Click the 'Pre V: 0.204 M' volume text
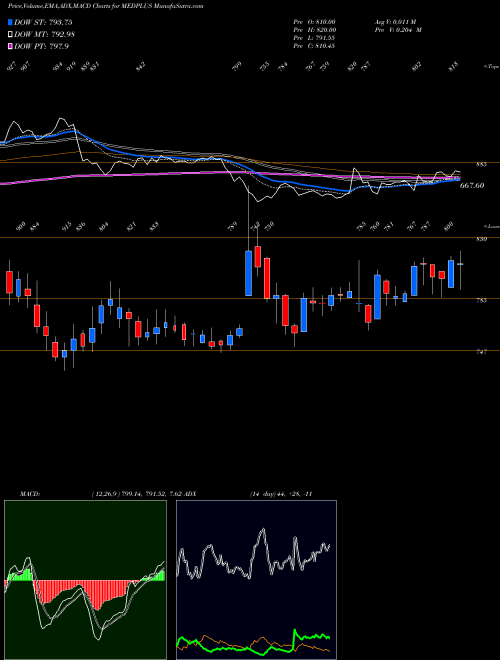 (398, 30)
